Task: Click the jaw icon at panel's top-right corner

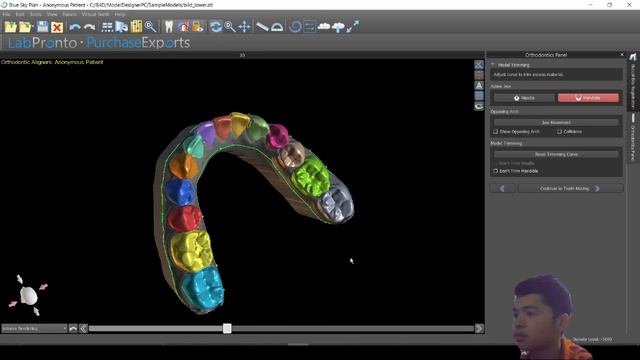Action: point(633,56)
